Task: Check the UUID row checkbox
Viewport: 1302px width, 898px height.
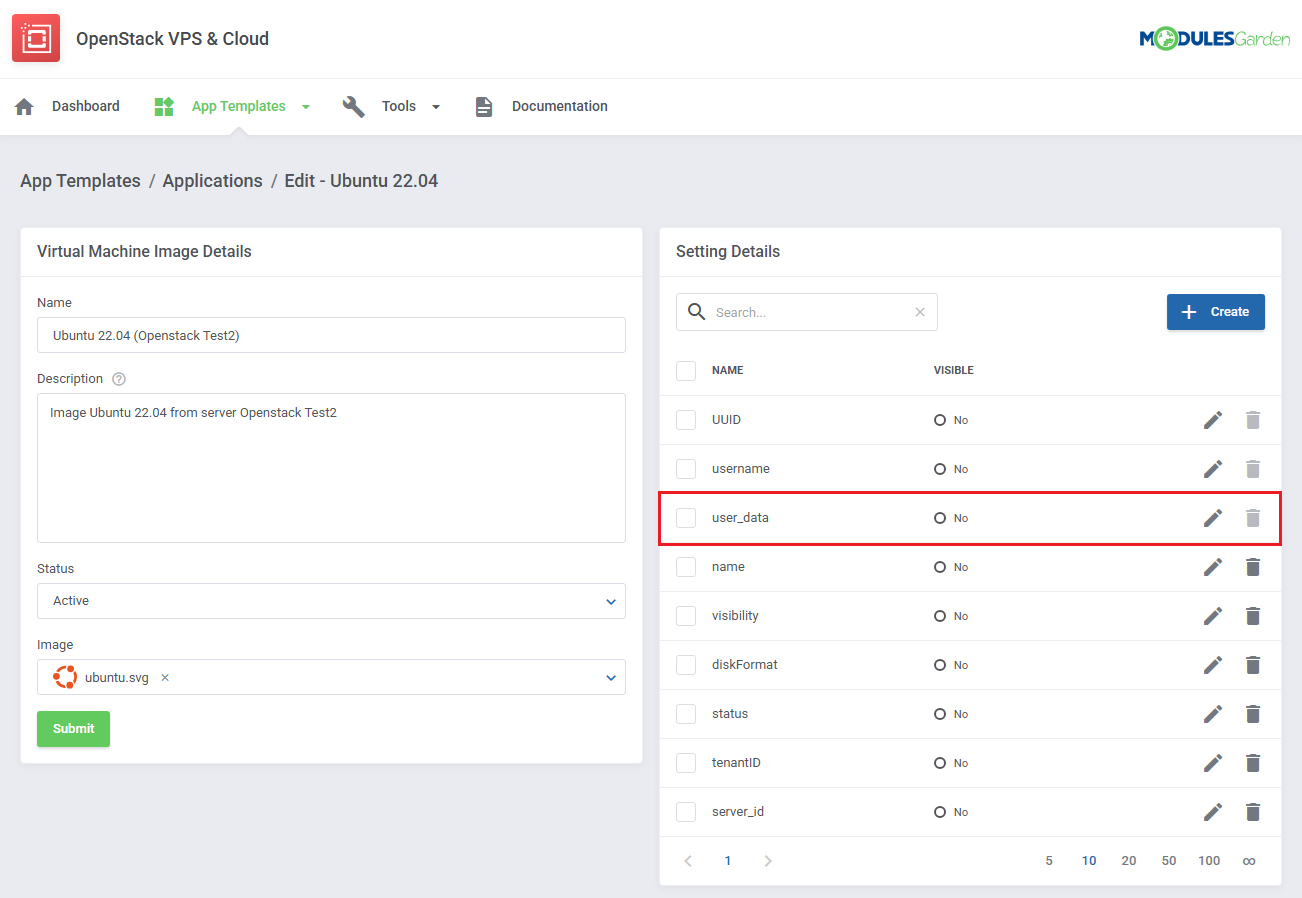Action: point(686,420)
